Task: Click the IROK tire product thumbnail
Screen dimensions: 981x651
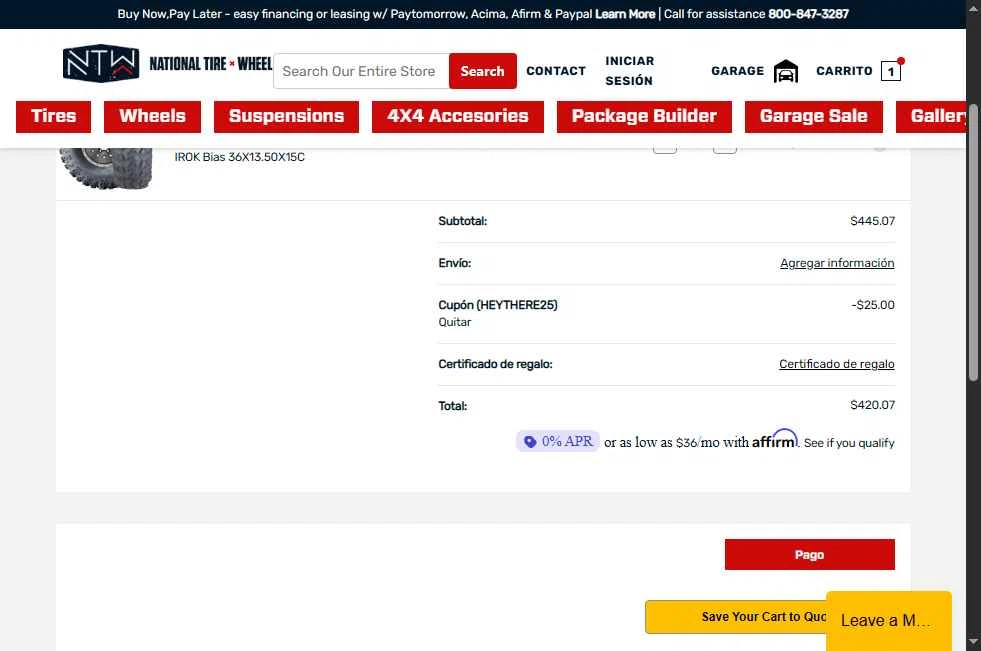Action: tap(106, 168)
